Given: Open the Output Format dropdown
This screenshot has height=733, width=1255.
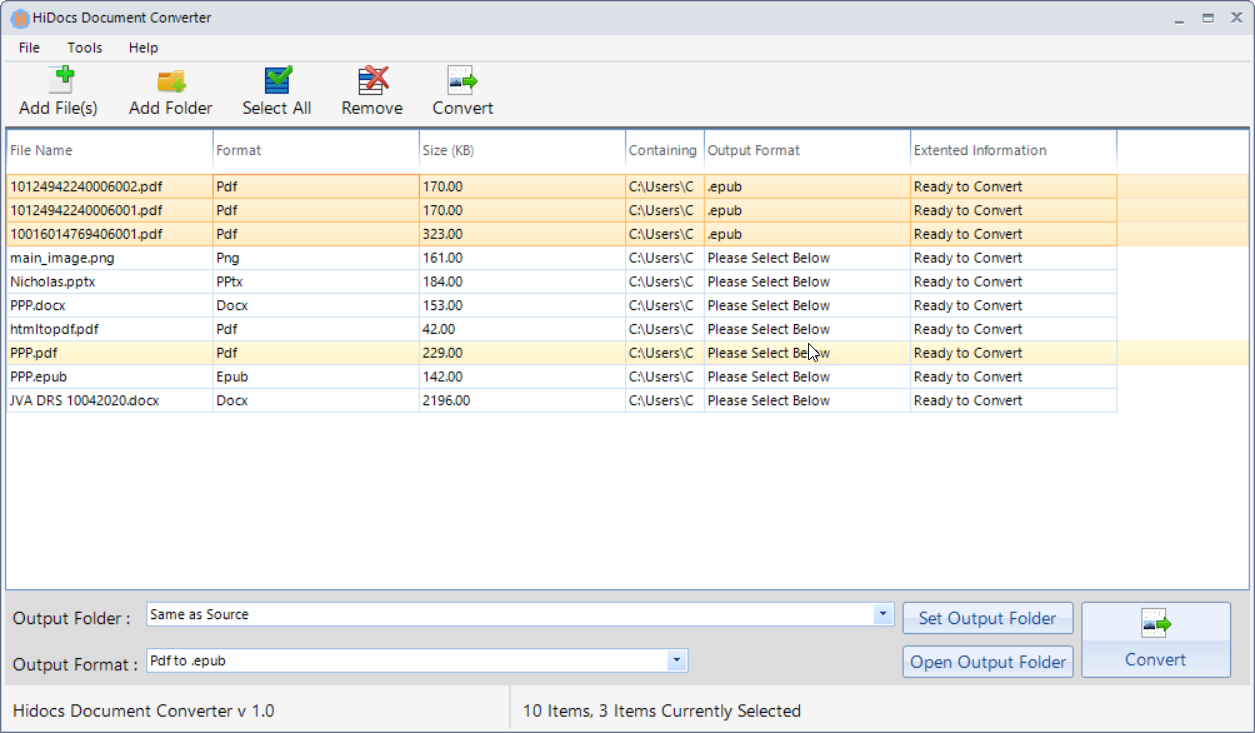Looking at the screenshot, I should (x=676, y=660).
